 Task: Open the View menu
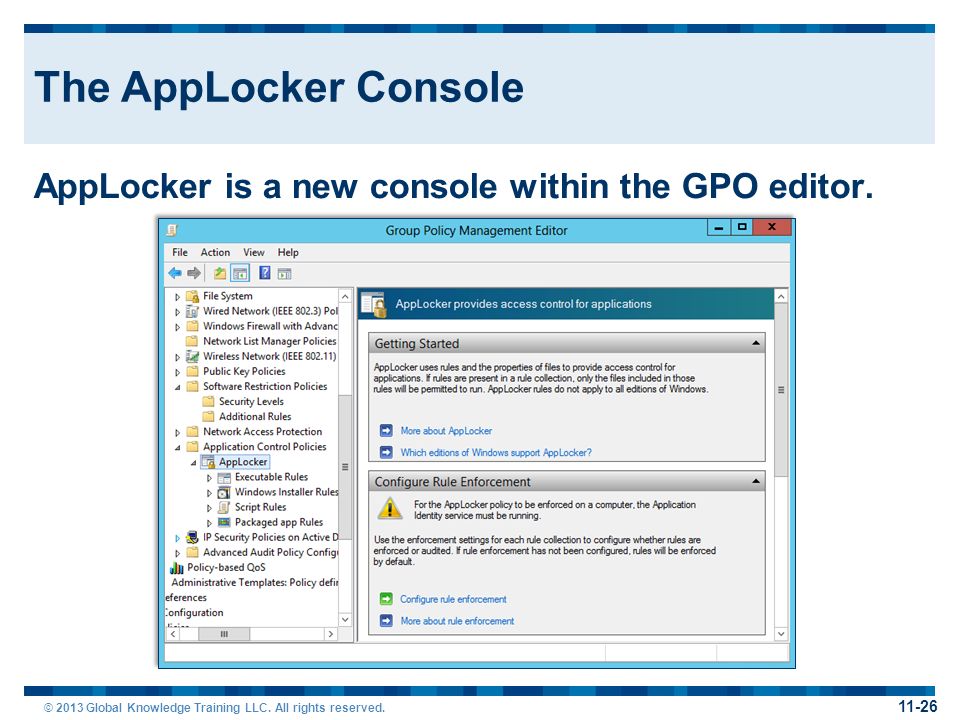253,252
